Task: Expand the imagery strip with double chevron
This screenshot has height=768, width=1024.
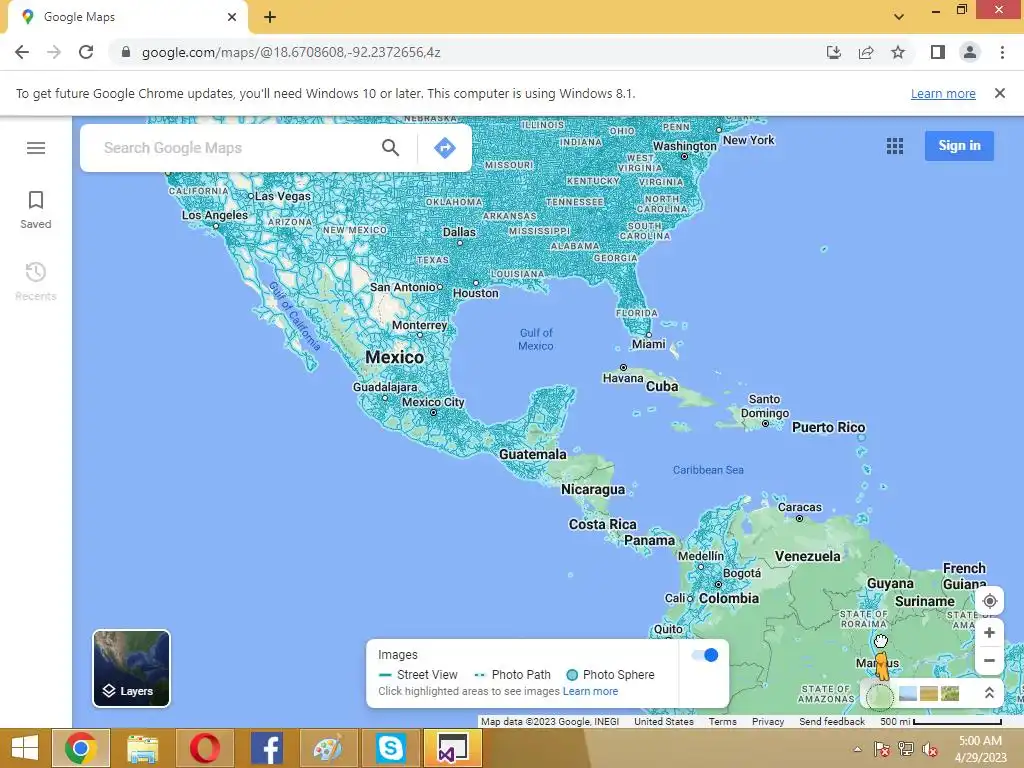Action: (x=989, y=693)
